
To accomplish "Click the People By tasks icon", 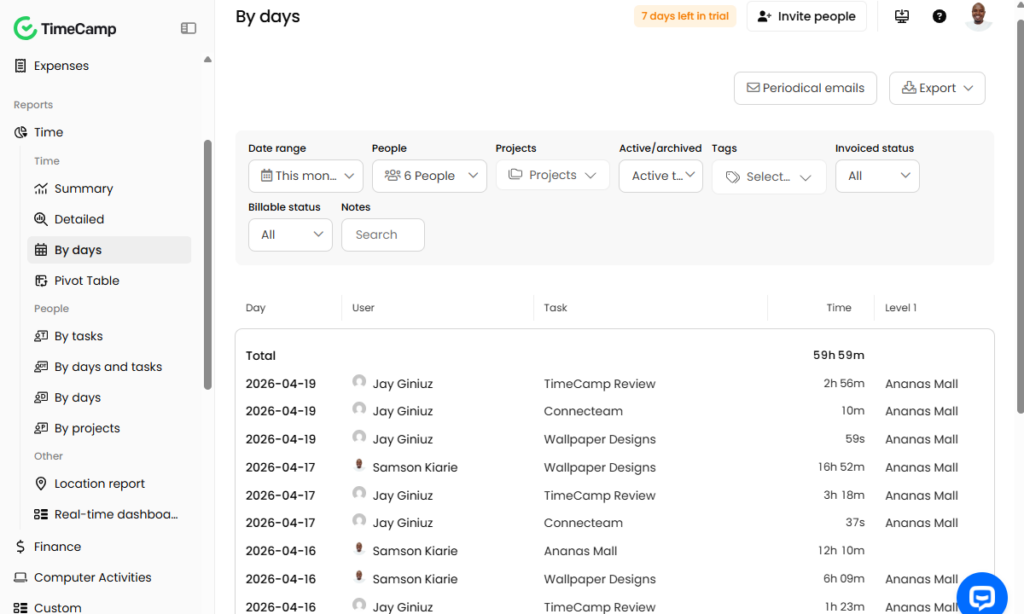I will click(x=40, y=336).
